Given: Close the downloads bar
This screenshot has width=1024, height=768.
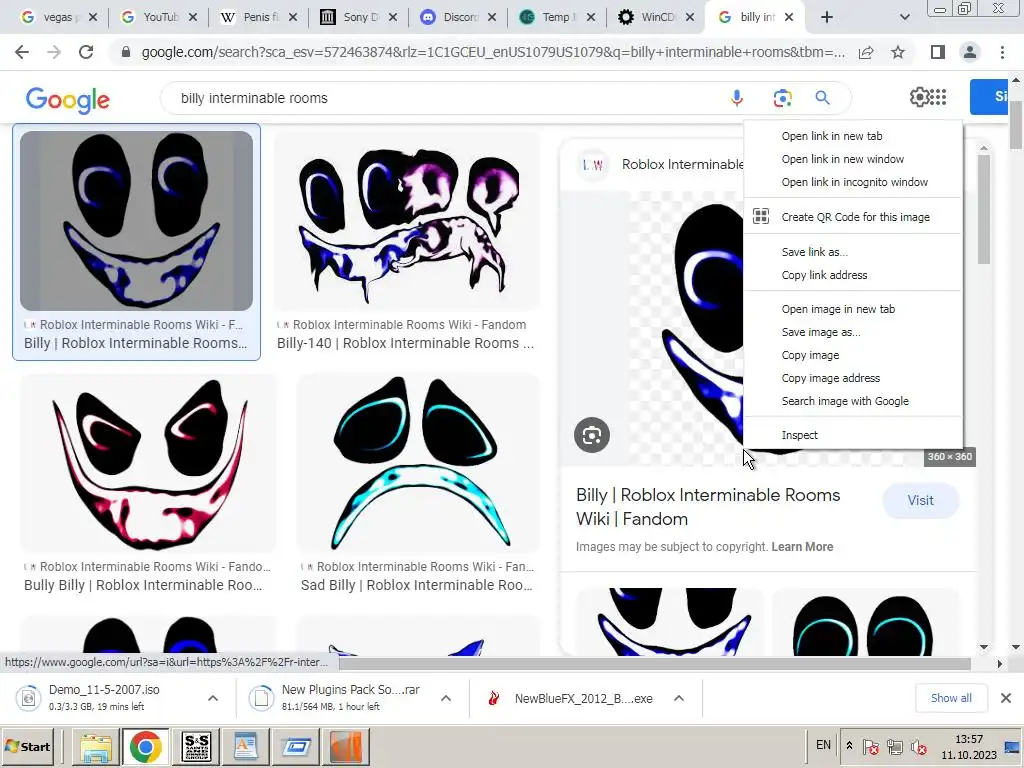Looking at the screenshot, I should tap(1006, 698).
